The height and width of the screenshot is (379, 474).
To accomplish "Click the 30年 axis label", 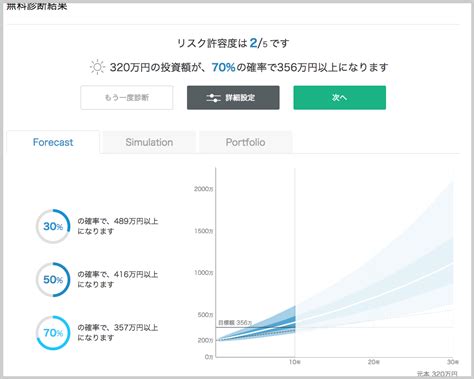I will pyautogui.click(x=452, y=362).
